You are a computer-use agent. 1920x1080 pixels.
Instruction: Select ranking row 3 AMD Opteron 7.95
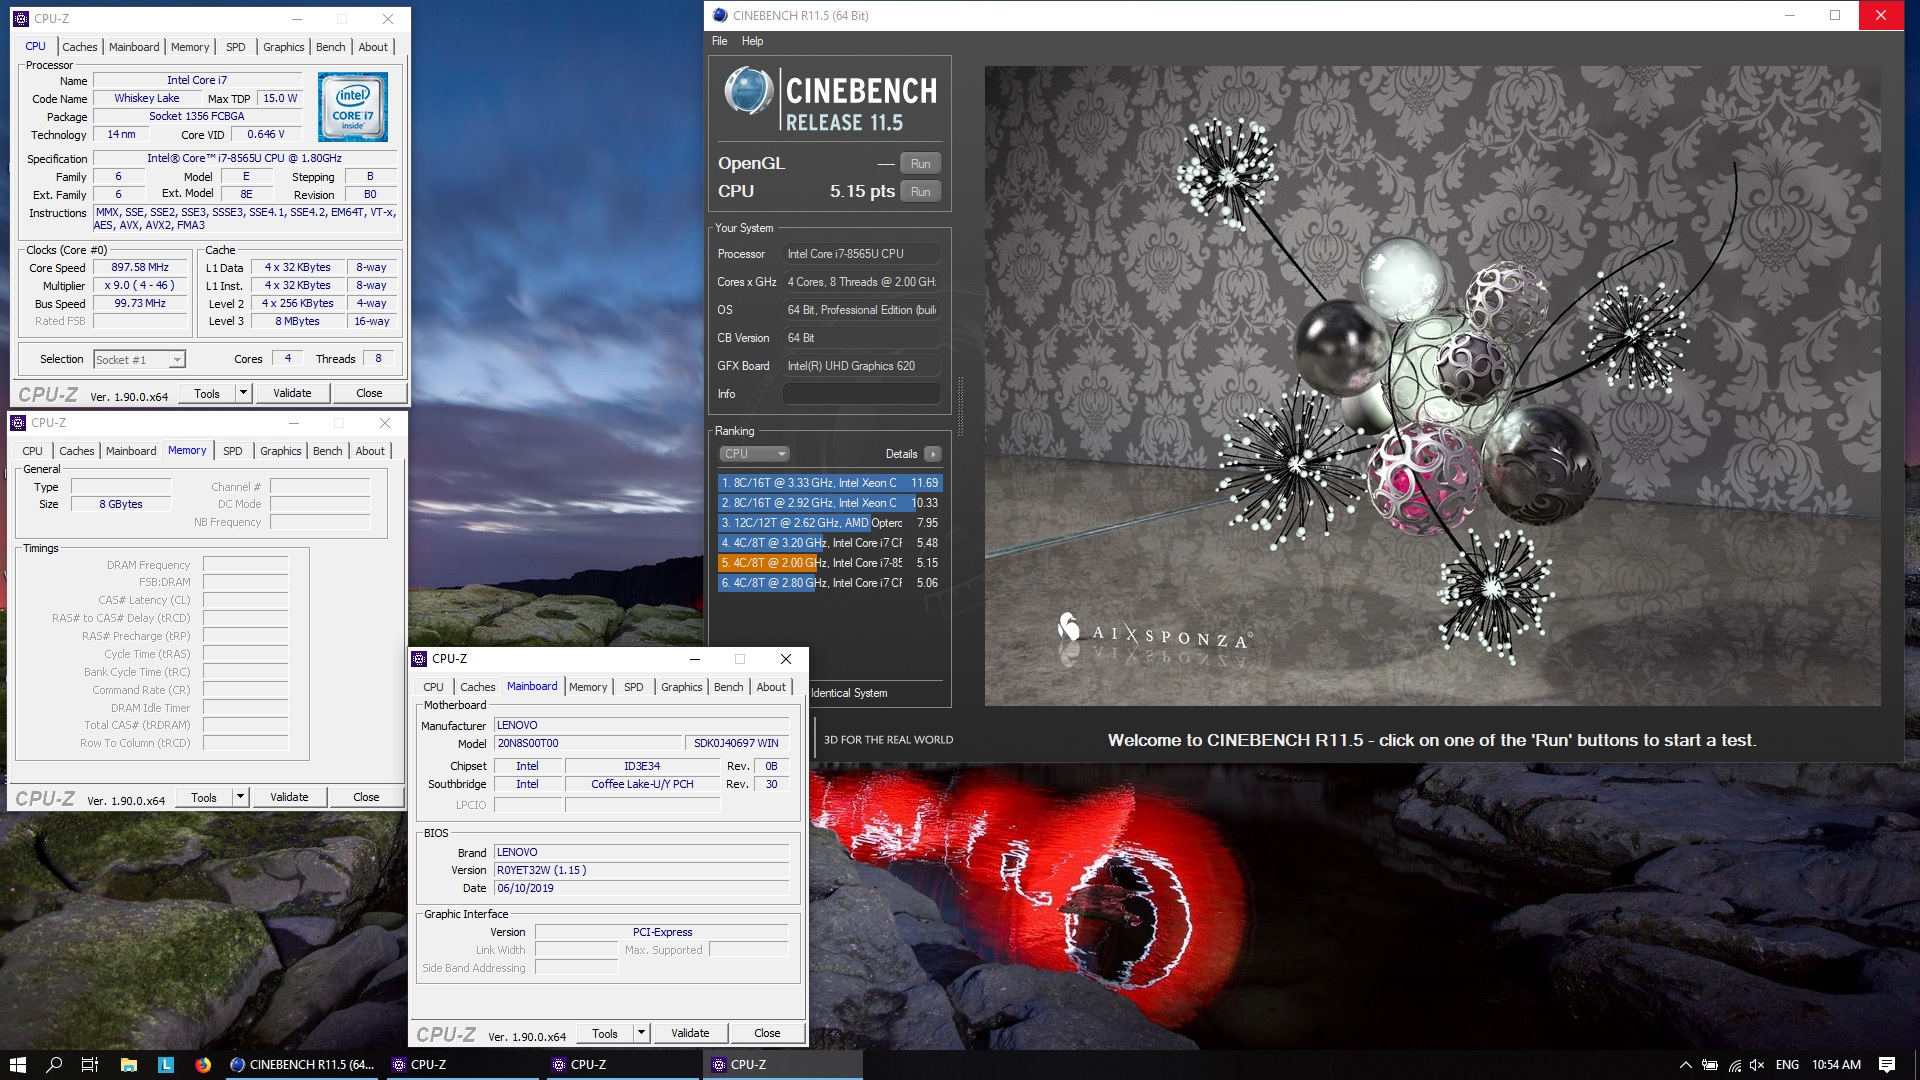point(830,523)
